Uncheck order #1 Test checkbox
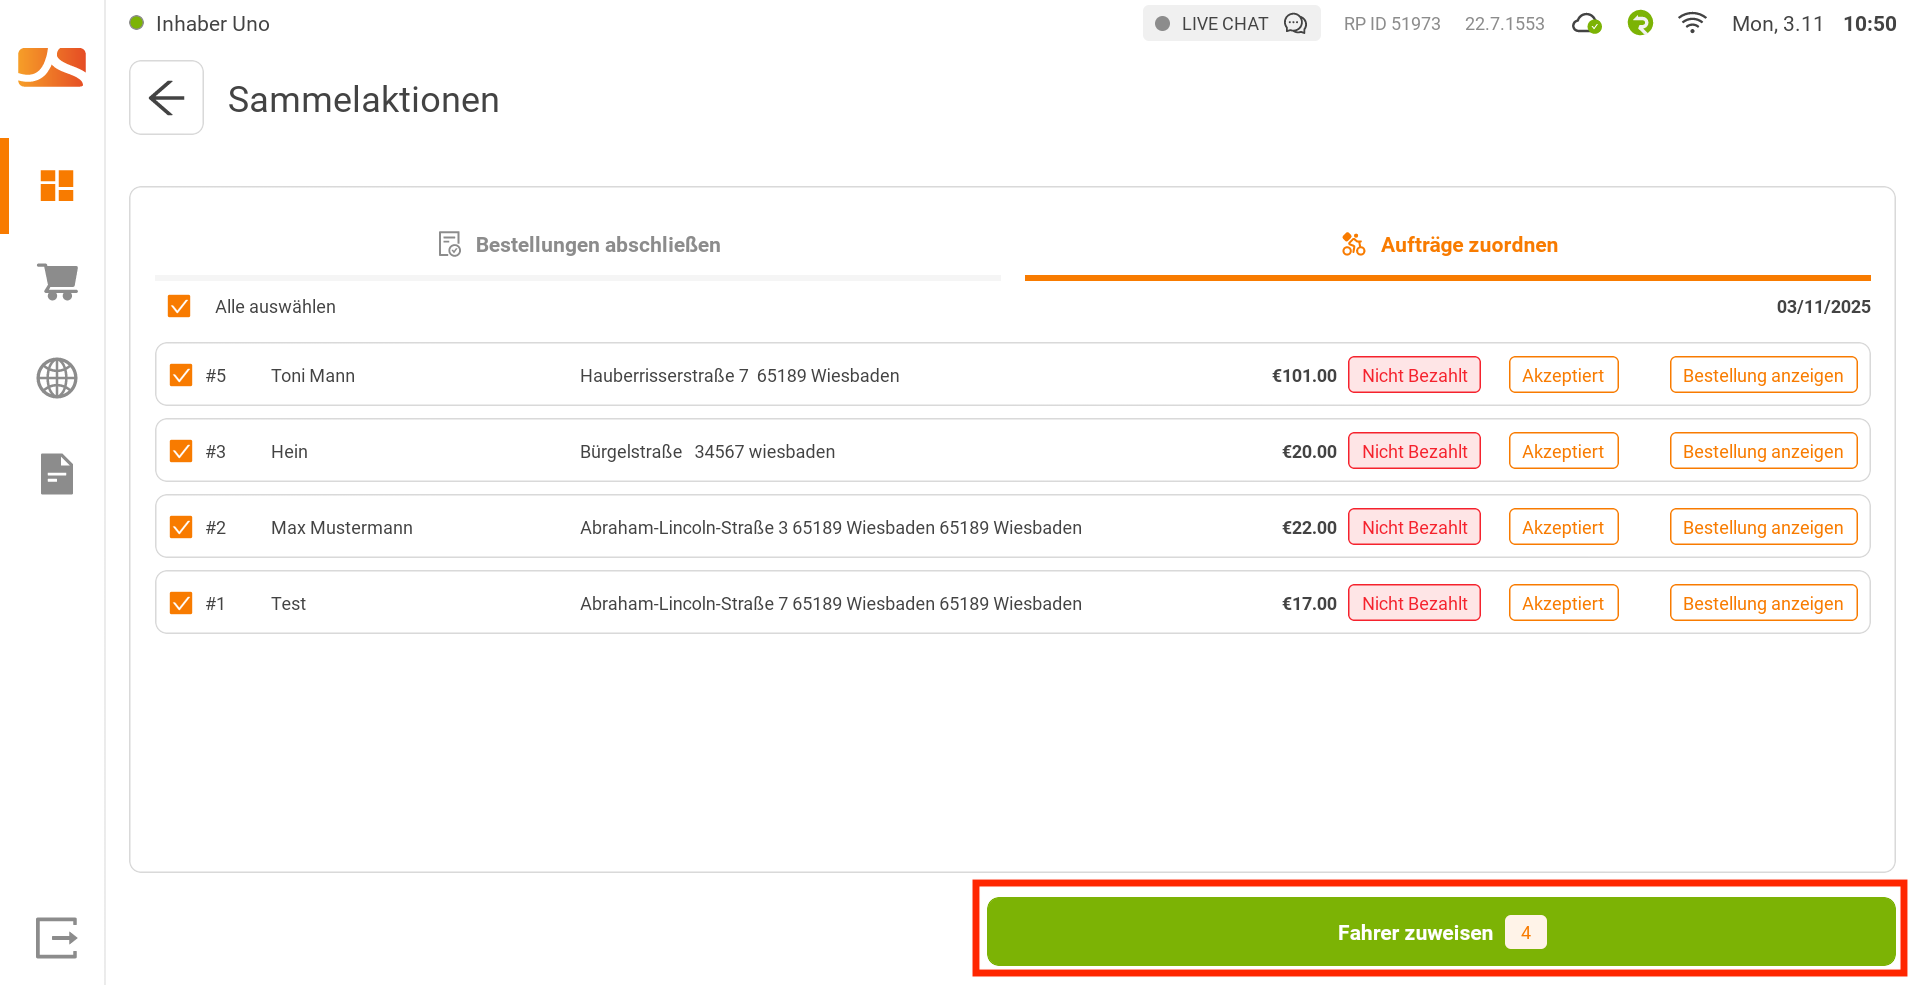This screenshot has width=1915, height=985. tap(181, 603)
